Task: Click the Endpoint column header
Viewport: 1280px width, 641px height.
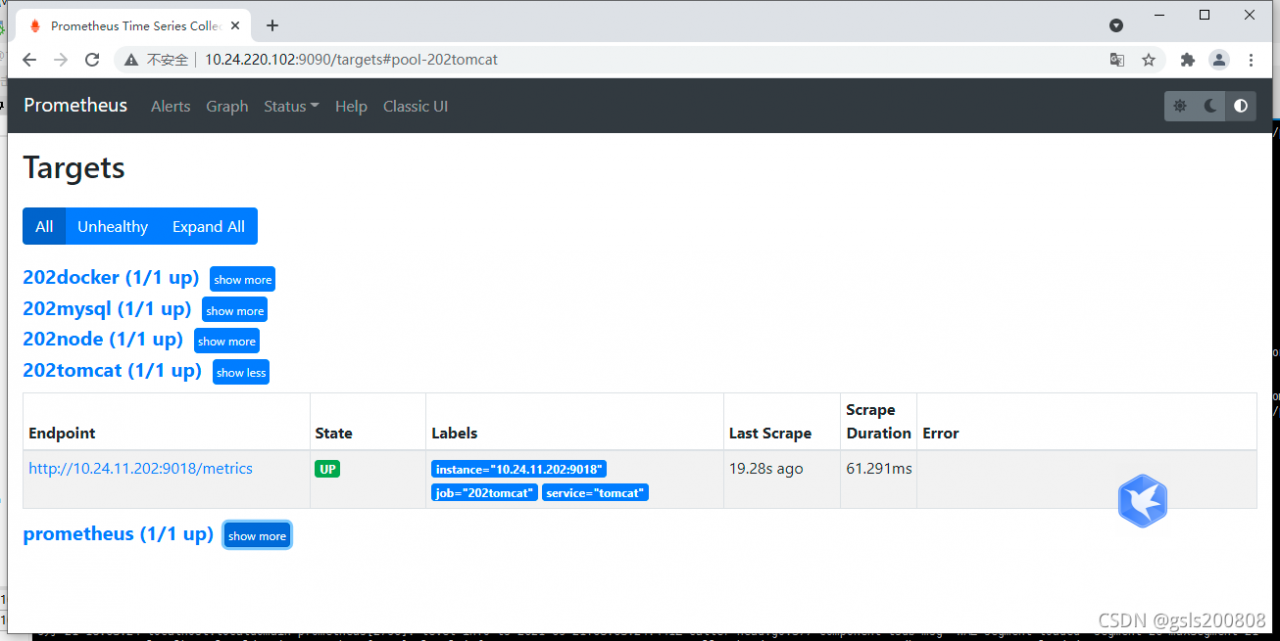Action: click(x=62, y=433)
